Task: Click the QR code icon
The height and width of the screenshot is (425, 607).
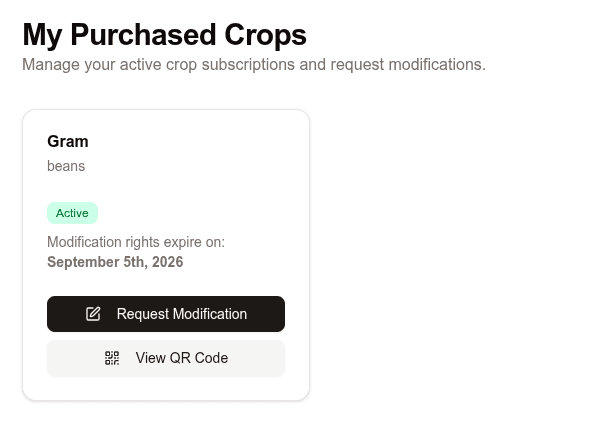Action: [112, 358]
